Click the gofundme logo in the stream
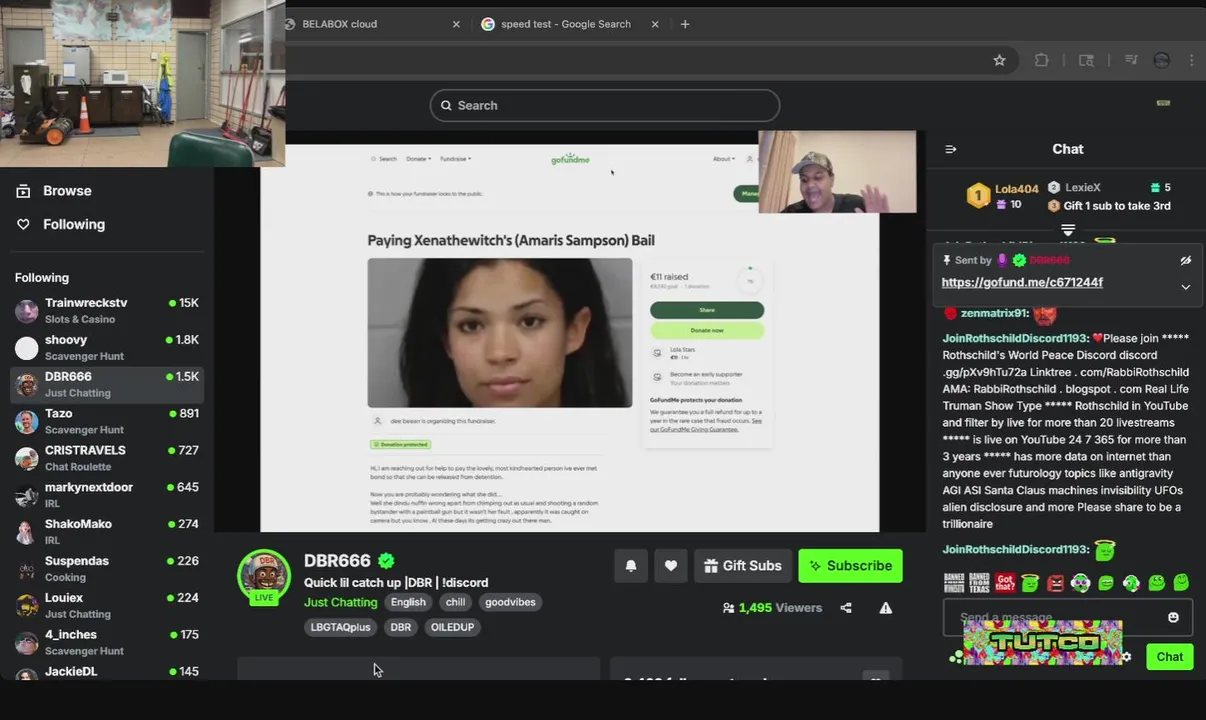The image size is (1206, 720). pyautogui.click(x=570, y=159)
